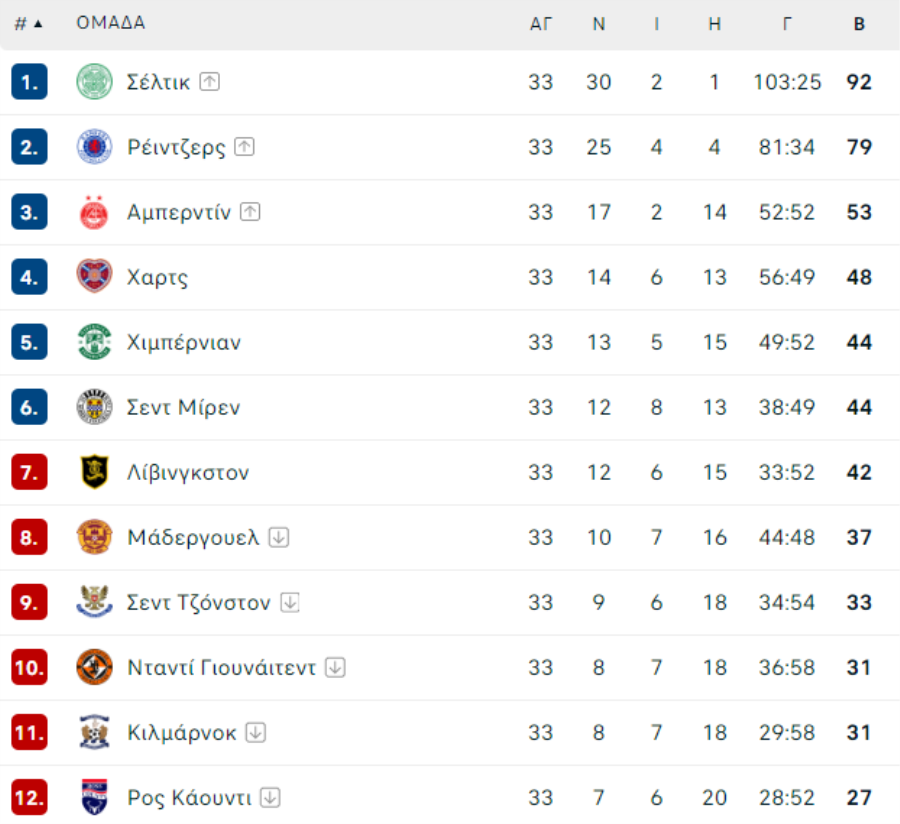The height and width of the screenshot is (824, 900).
Task: Click the Dundee United club crest icon
Action: (x=95, y=667)
